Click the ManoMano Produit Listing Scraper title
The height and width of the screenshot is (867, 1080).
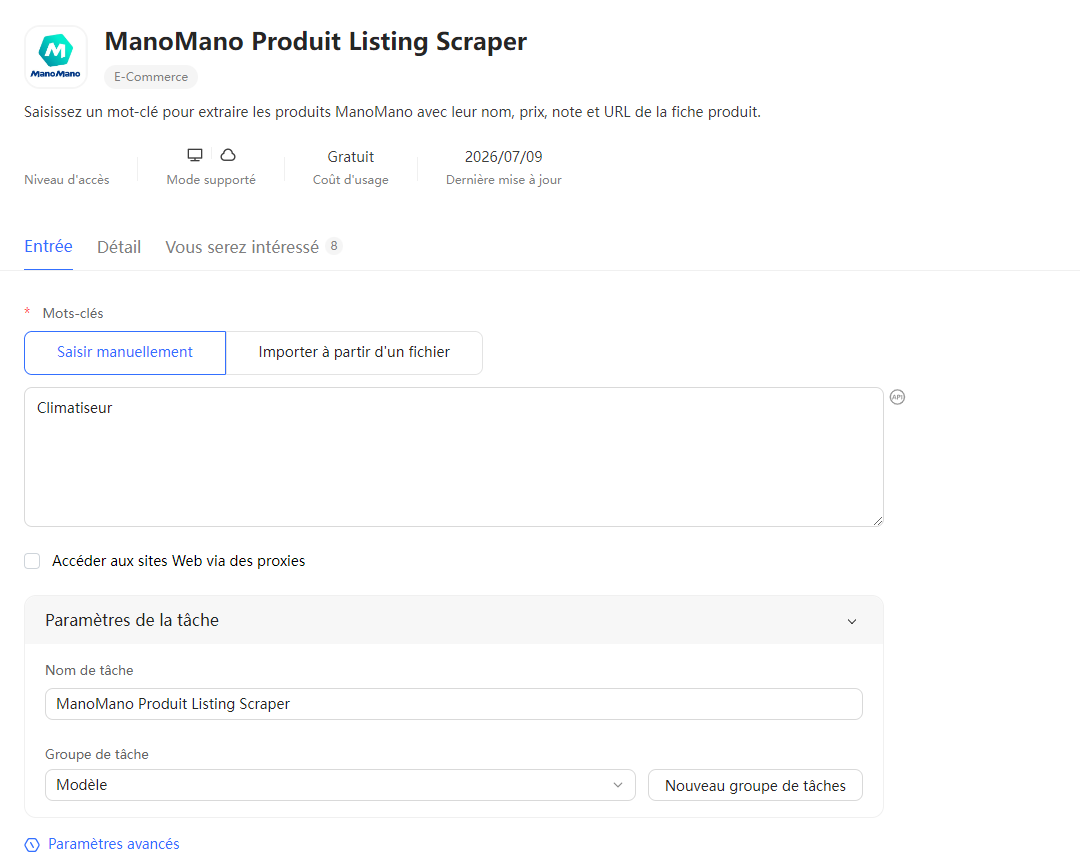[315, 41]
